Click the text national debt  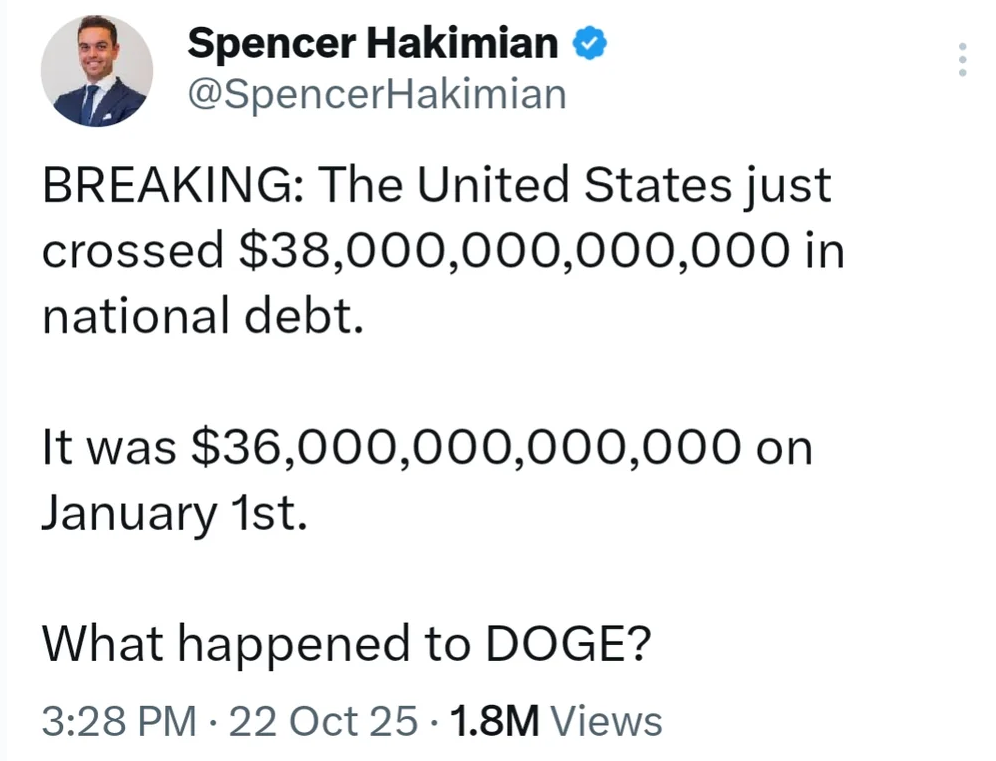(x=201, y=316)
